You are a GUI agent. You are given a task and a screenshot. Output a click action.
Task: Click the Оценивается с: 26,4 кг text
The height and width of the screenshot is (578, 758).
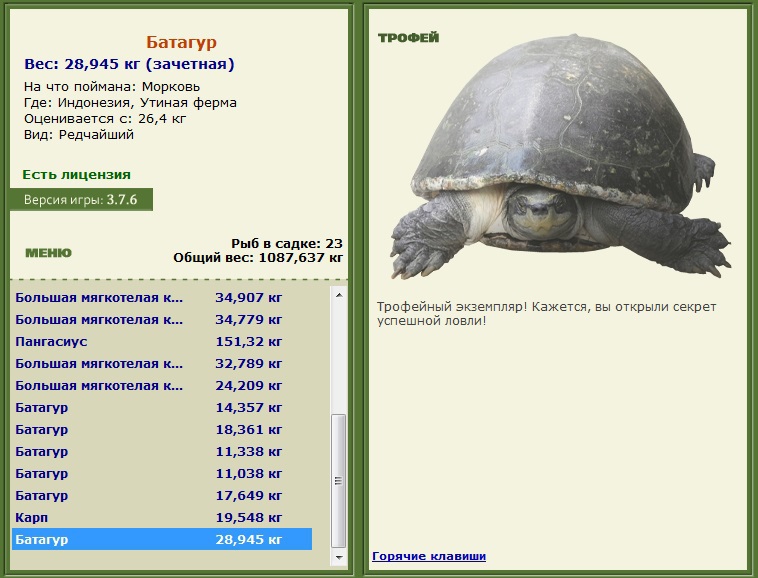[x=105, y=119]
